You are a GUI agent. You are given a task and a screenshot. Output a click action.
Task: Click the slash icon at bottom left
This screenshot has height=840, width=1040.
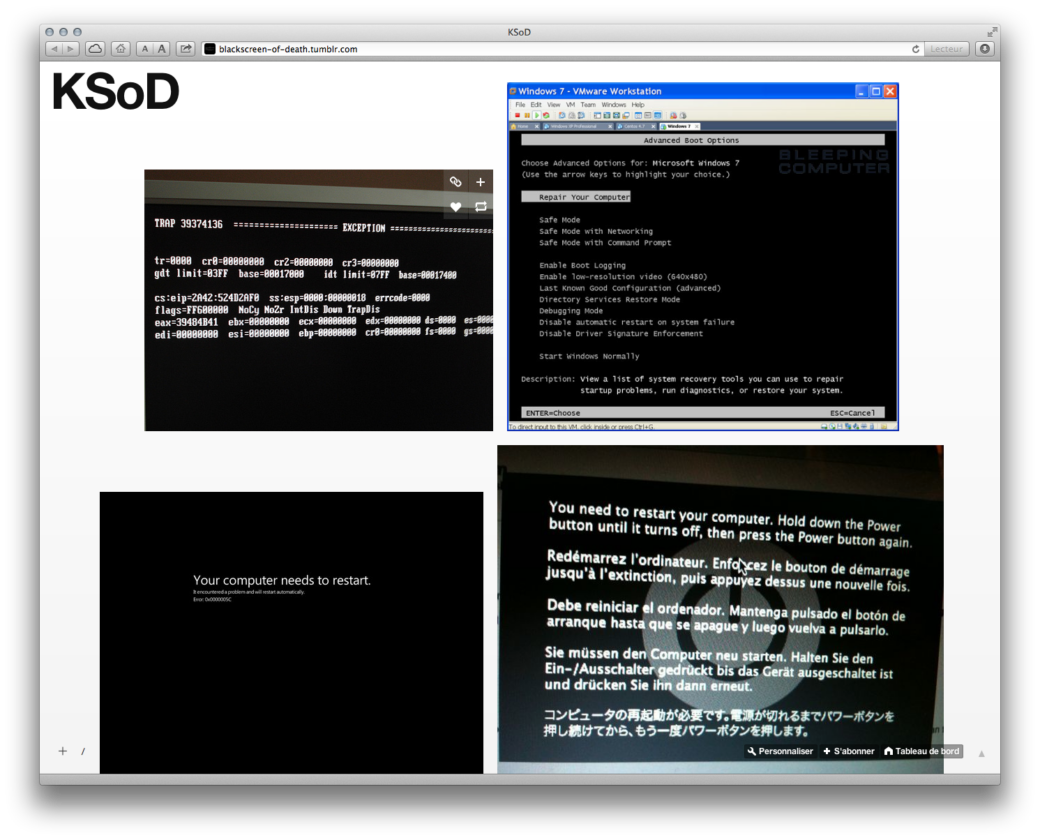(83, 751)
